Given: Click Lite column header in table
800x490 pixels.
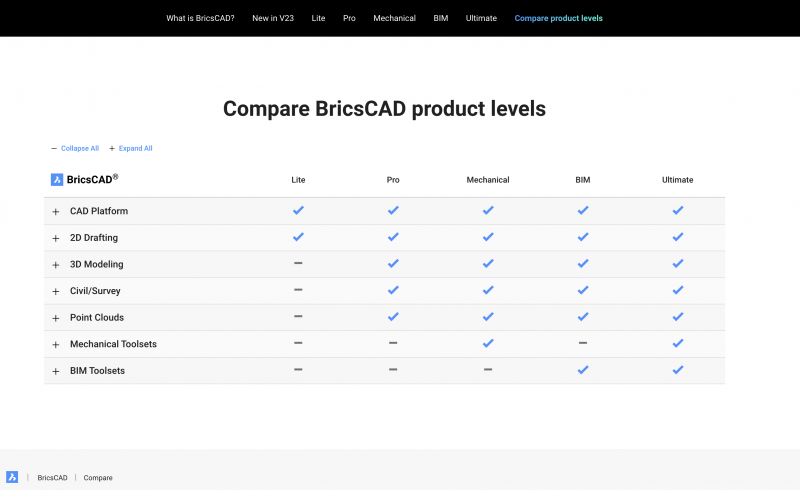Looking at the screenshot, I should tap(298, 180).
